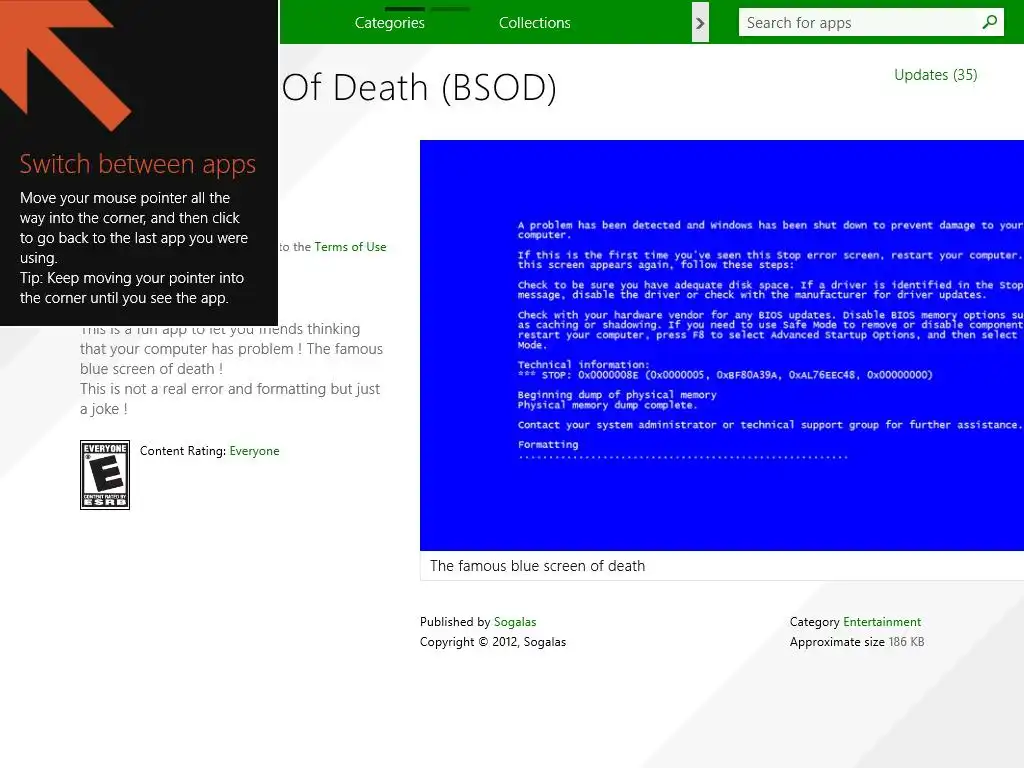Open Updates (35) link
The width and height of the screenshot is (1024, 768).
pos(935,75)
